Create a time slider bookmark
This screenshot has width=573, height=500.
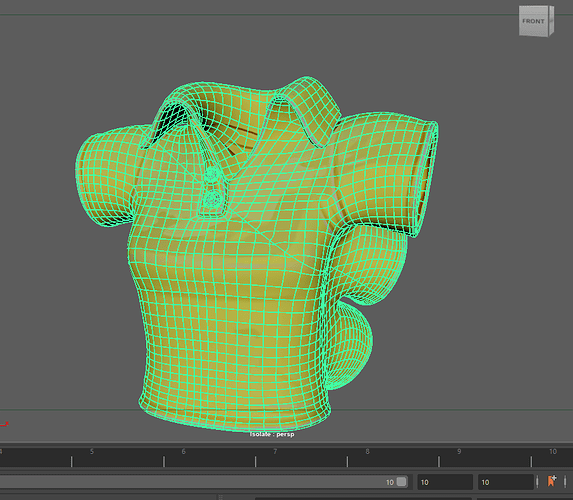tap(551, 481)
